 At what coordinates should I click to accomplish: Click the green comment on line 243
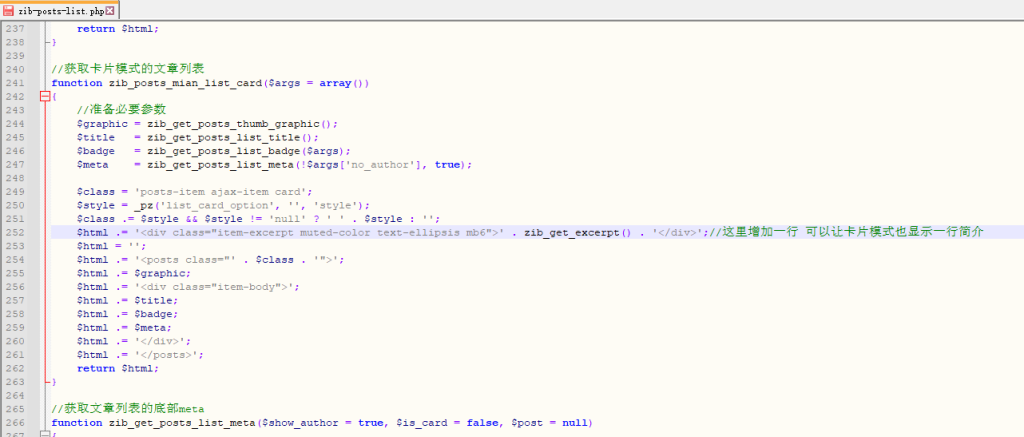pyautogui.click(x=121, y=109)
